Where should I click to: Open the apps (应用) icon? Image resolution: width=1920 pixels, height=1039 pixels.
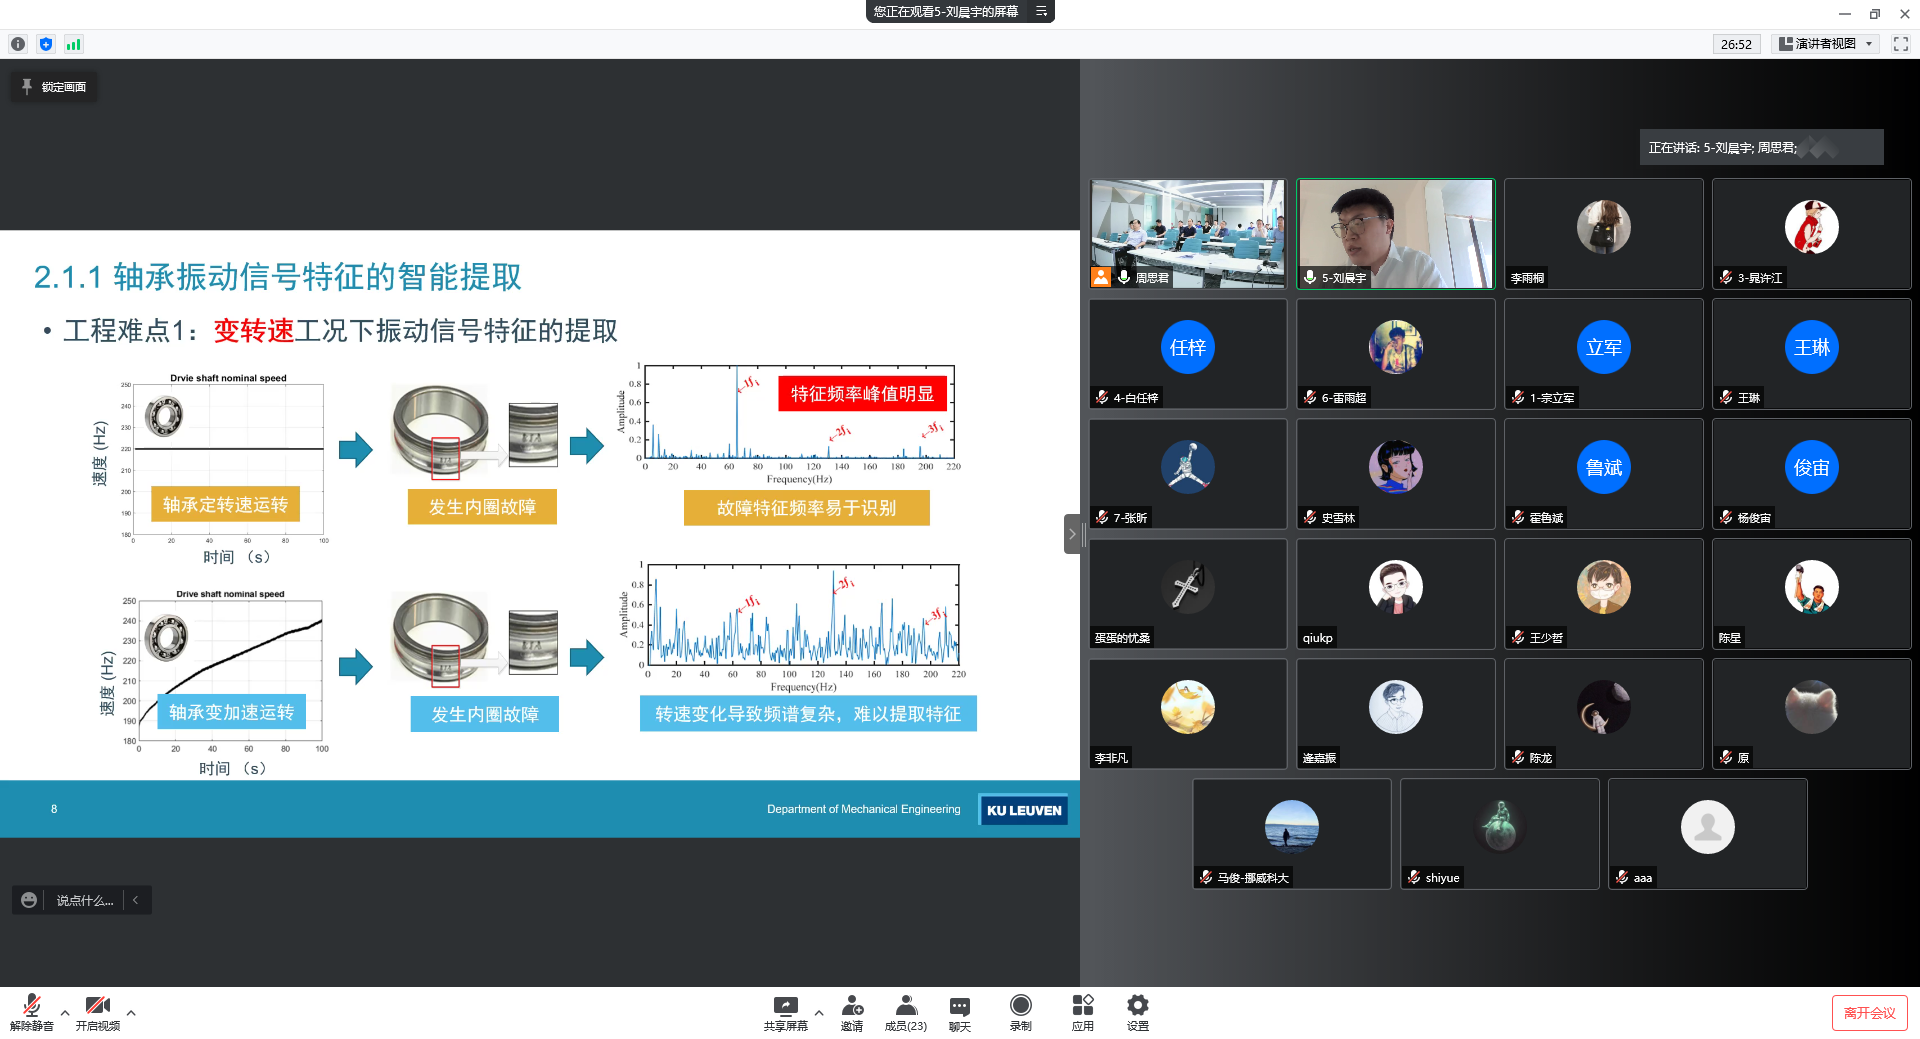click(1082, 1006)
